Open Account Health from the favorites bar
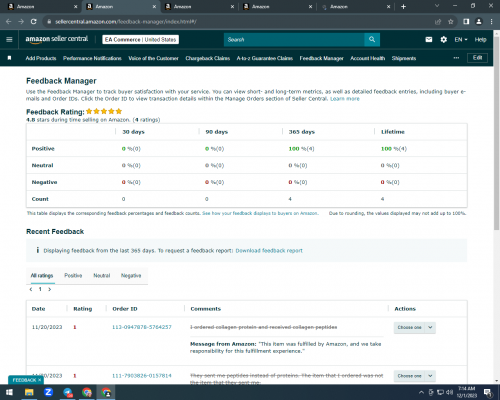Viewport: 500px width, 400px height. [x=367, y=58]
